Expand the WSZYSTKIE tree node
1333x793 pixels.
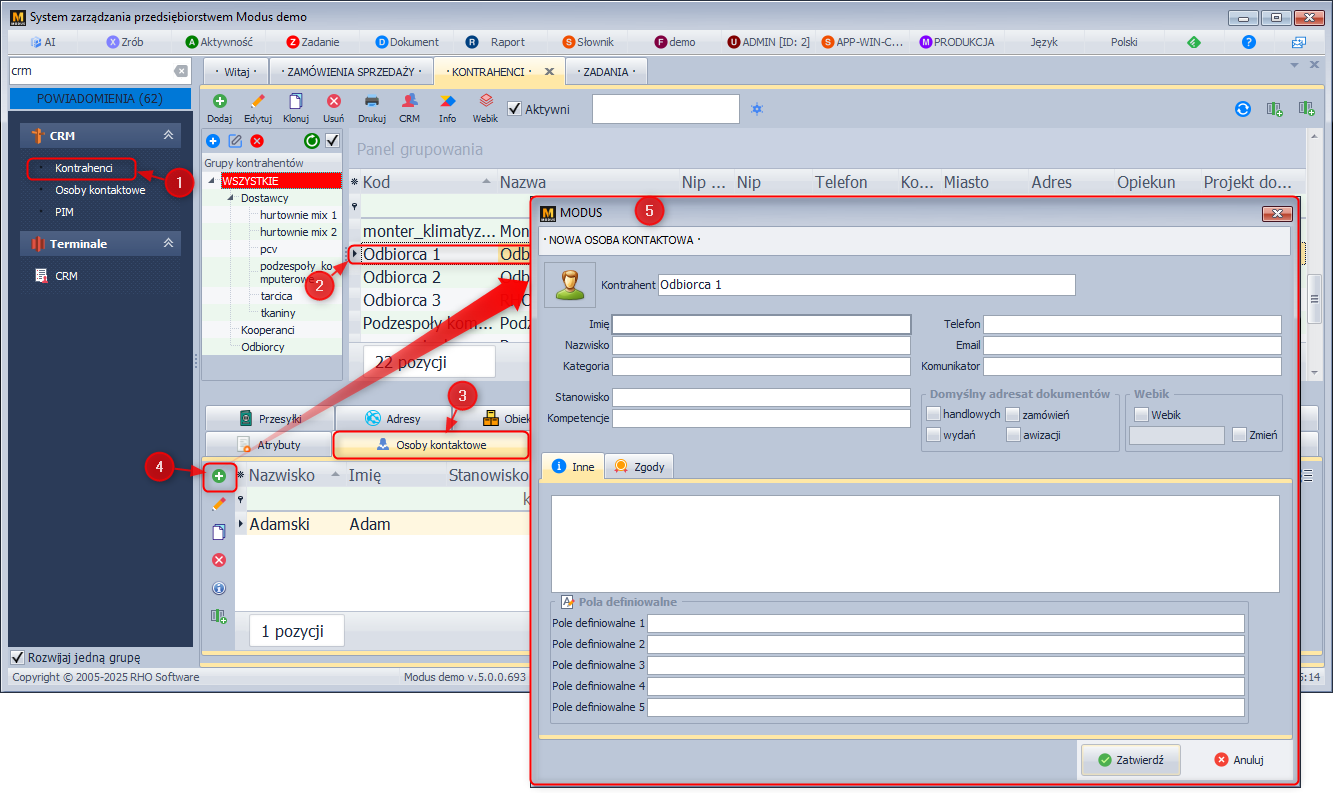tap(212, 181)
